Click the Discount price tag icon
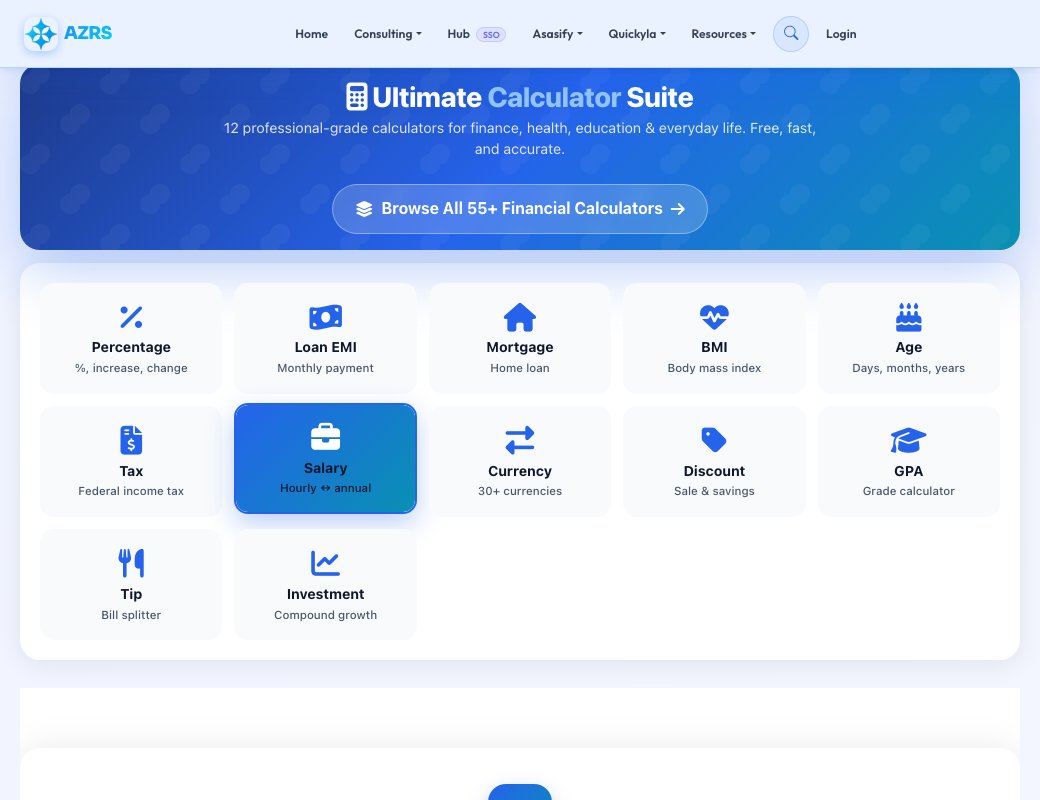The image size is (1040, 800). pos(714,440)
